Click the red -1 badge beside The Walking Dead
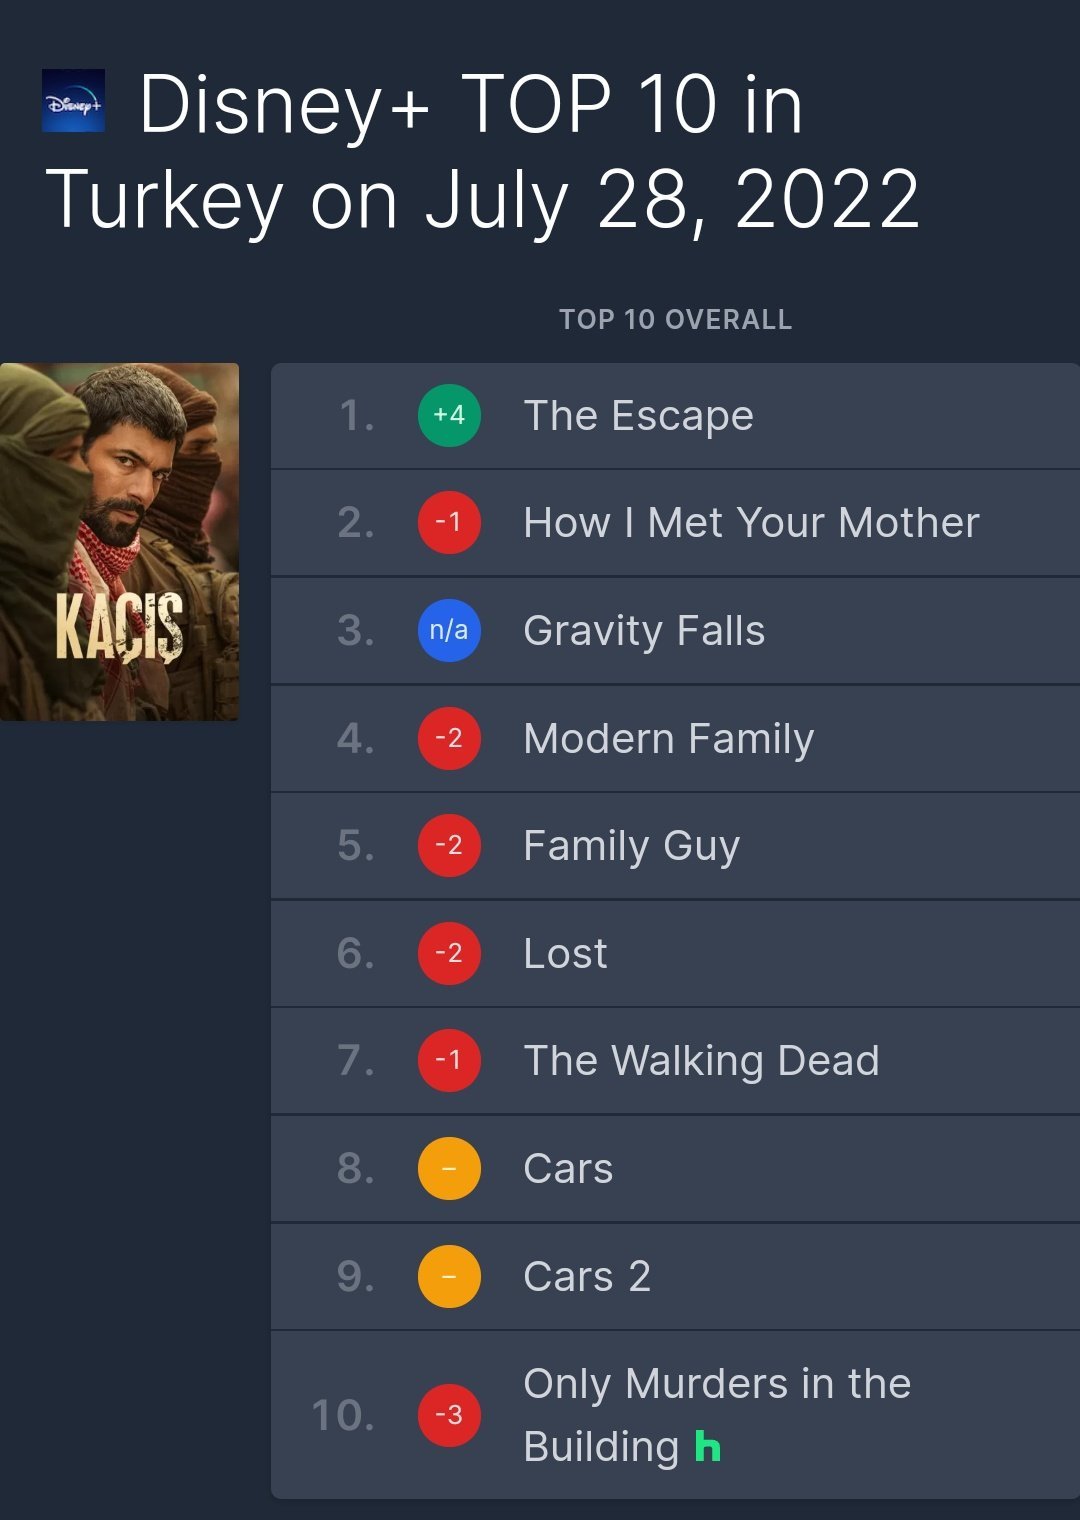Viewport: 1080px width, 1520px height. pyautogui.click(x=449, y=1061)
